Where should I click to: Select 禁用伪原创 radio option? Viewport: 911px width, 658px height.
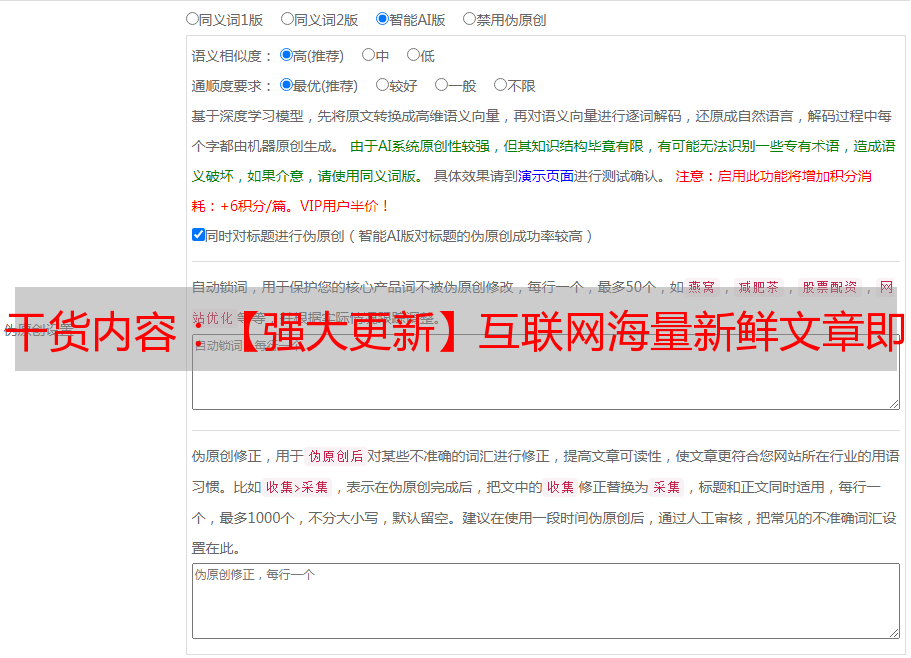469,19
